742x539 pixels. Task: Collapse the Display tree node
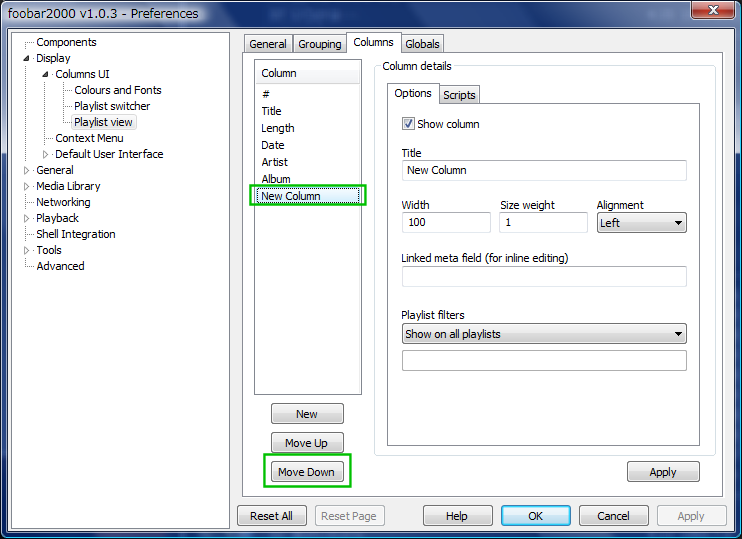pyautogui.click(x=26, y=58)
